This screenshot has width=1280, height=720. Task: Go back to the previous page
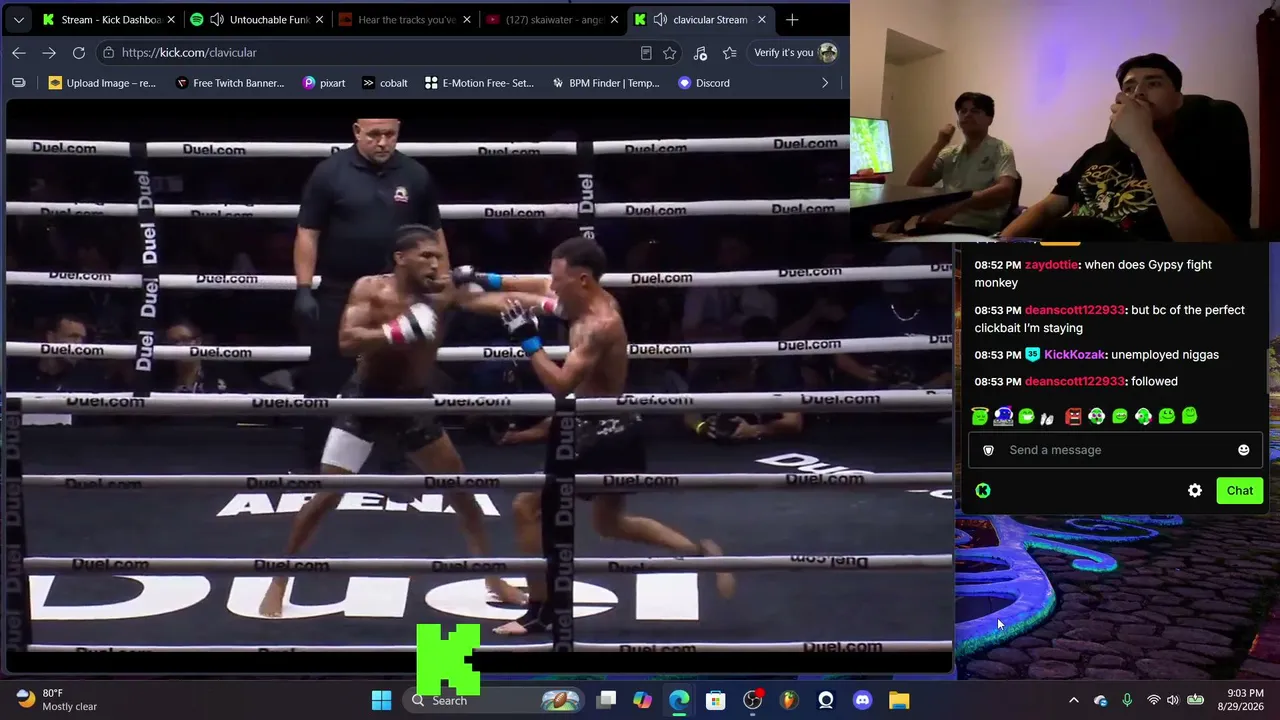19,53
